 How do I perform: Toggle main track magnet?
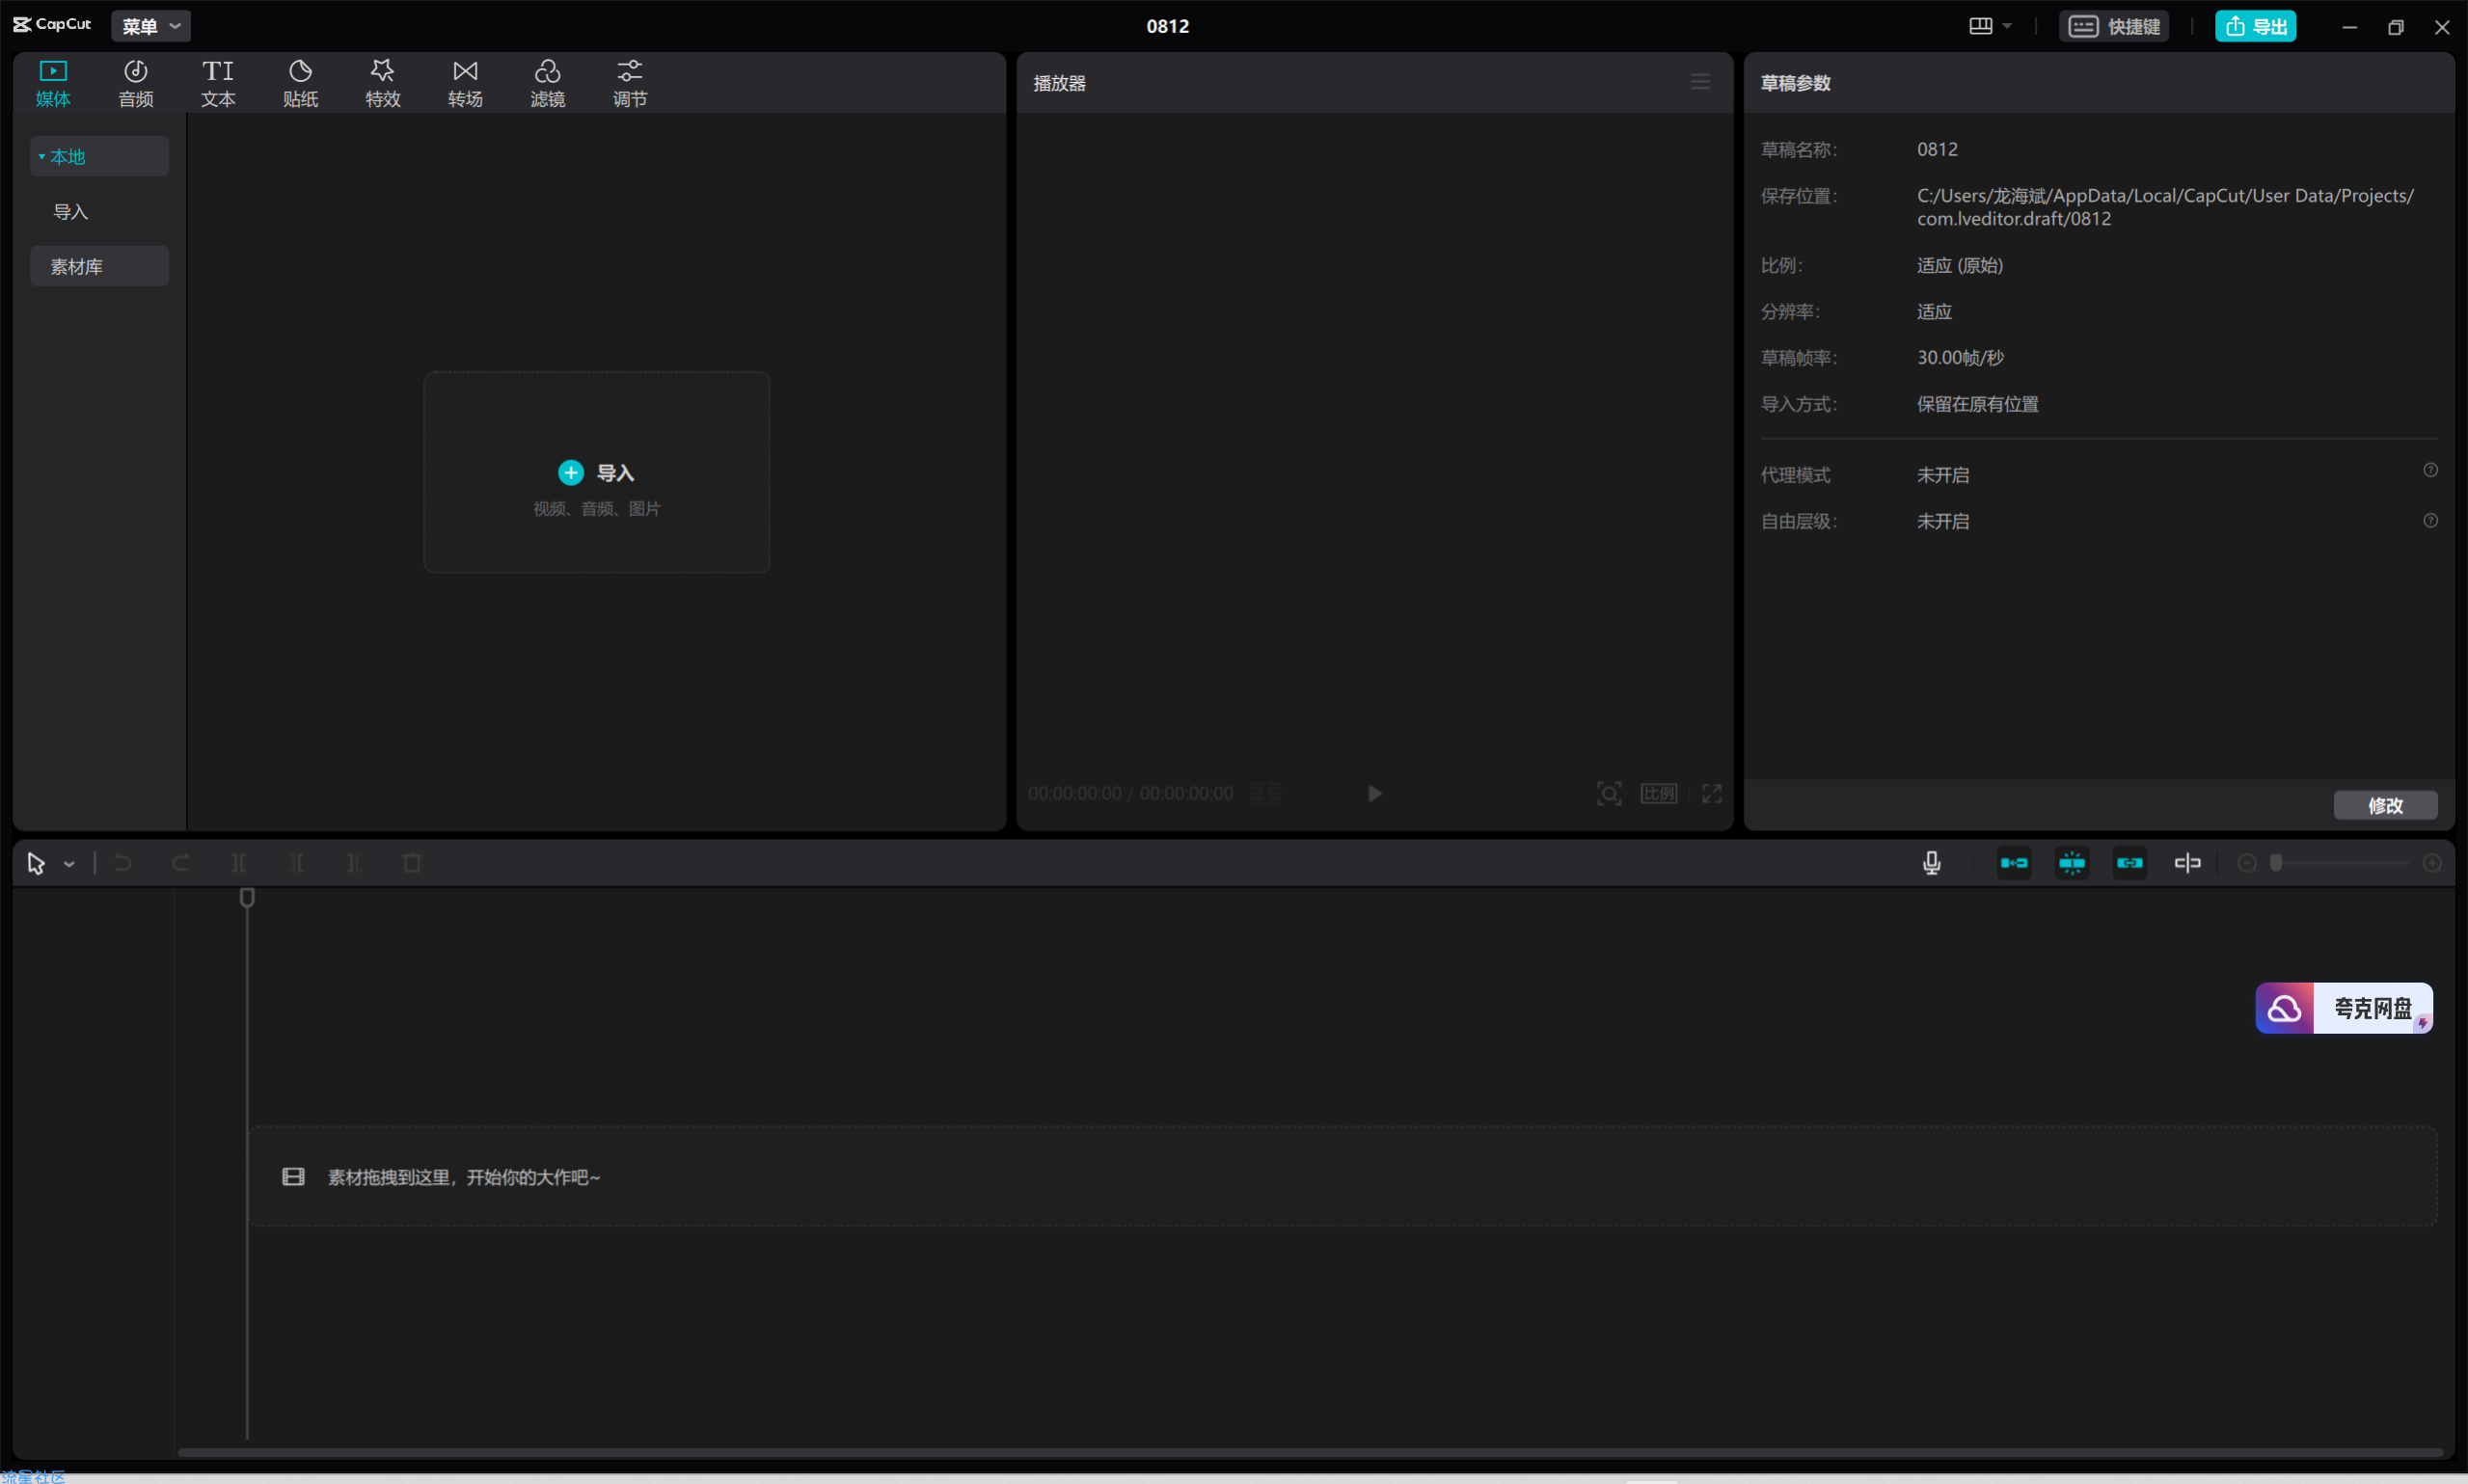tap(2014, 862)
